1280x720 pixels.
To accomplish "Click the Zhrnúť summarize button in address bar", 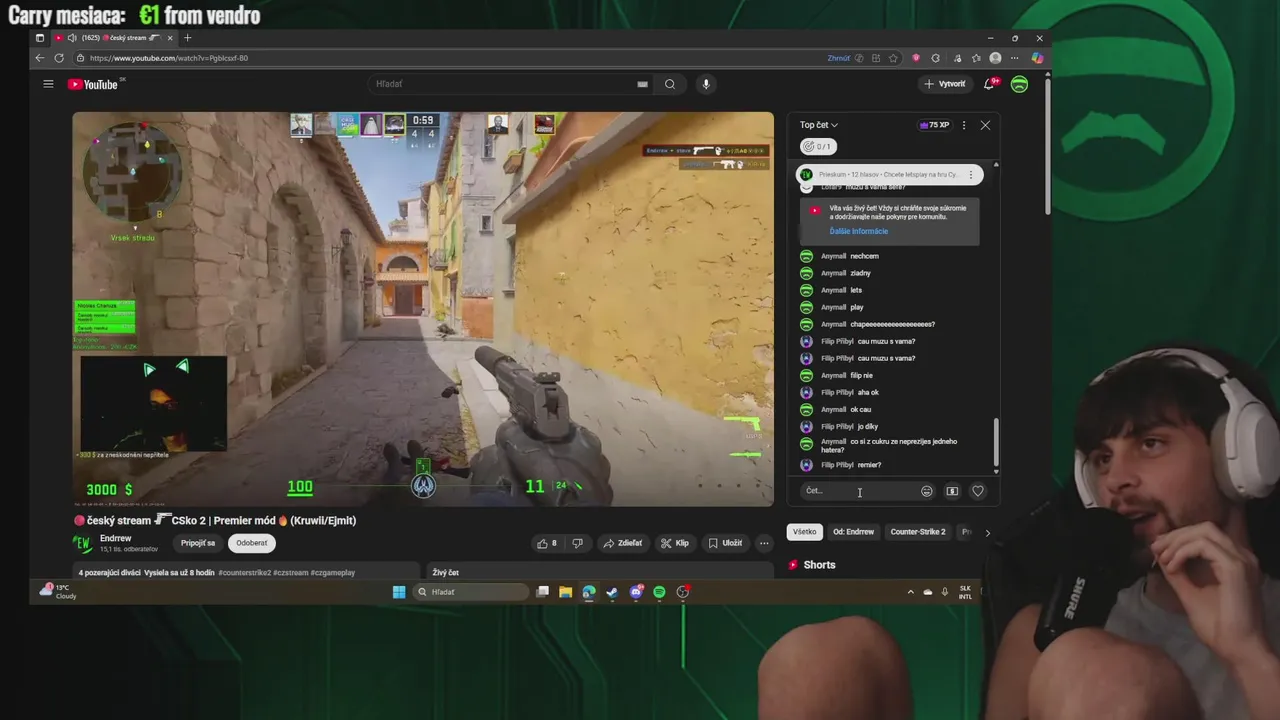I will tap(838, 58).
